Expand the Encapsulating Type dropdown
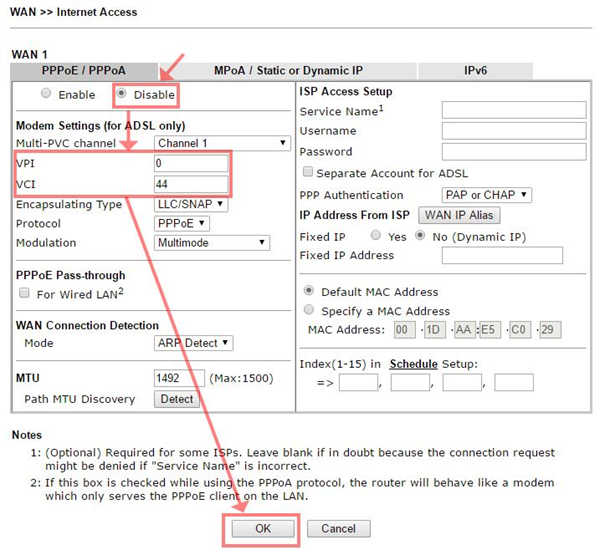 (x=191, y=204)
